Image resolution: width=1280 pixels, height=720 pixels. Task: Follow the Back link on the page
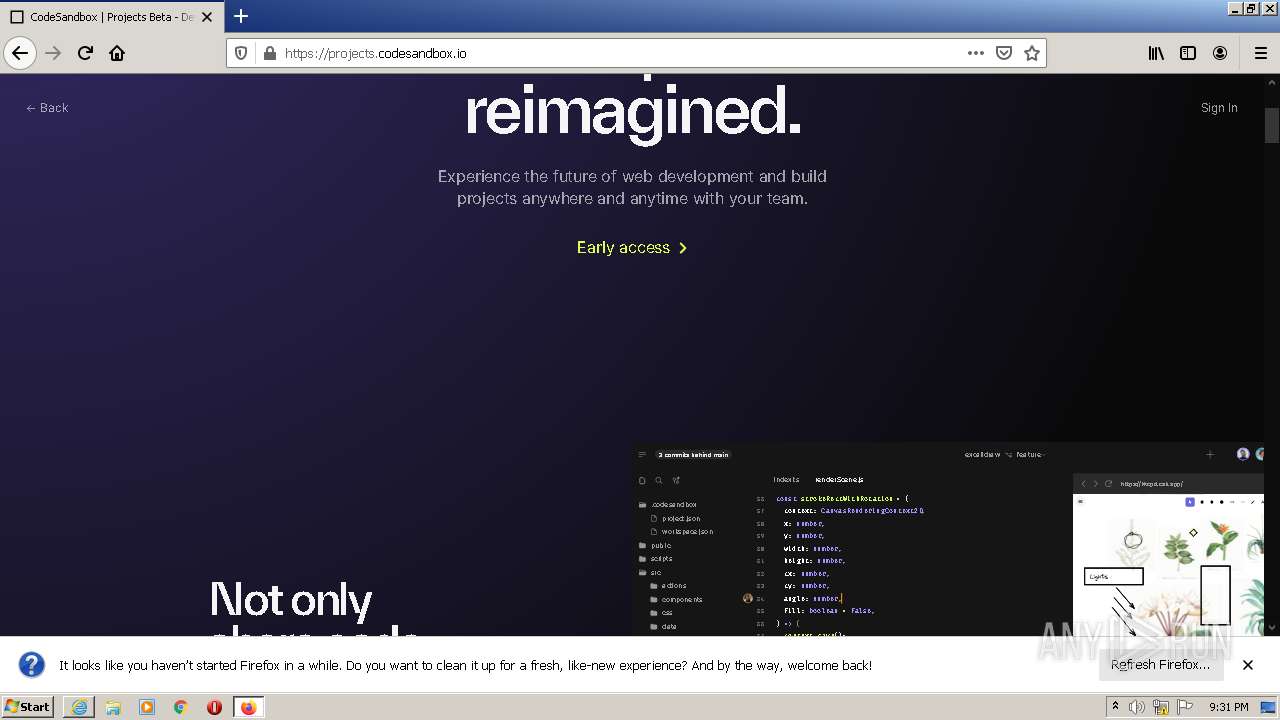[x=47, y=108]
